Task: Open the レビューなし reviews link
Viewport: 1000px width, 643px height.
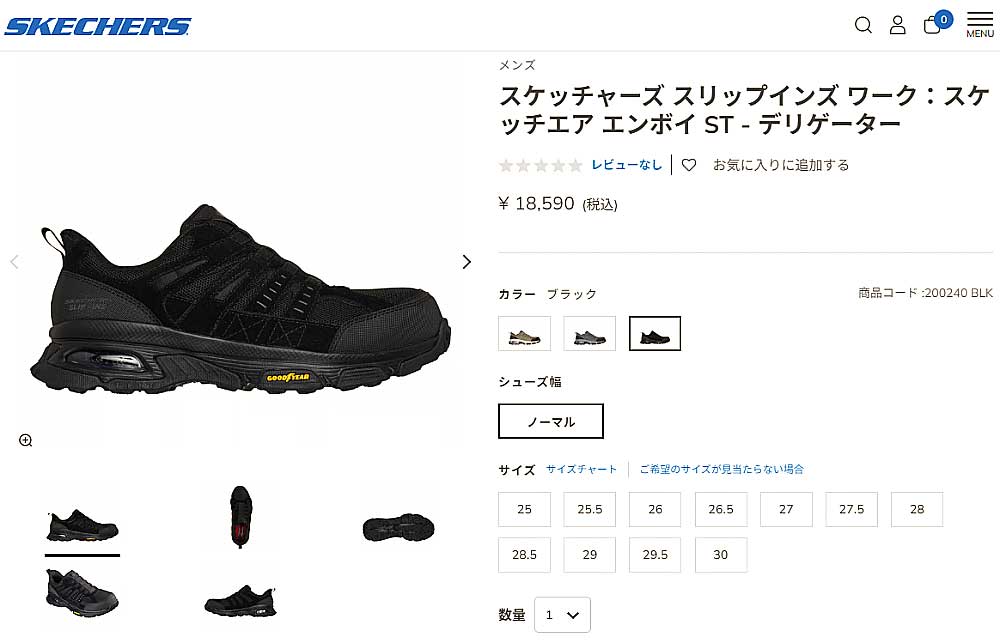Action: pos(627,165)
